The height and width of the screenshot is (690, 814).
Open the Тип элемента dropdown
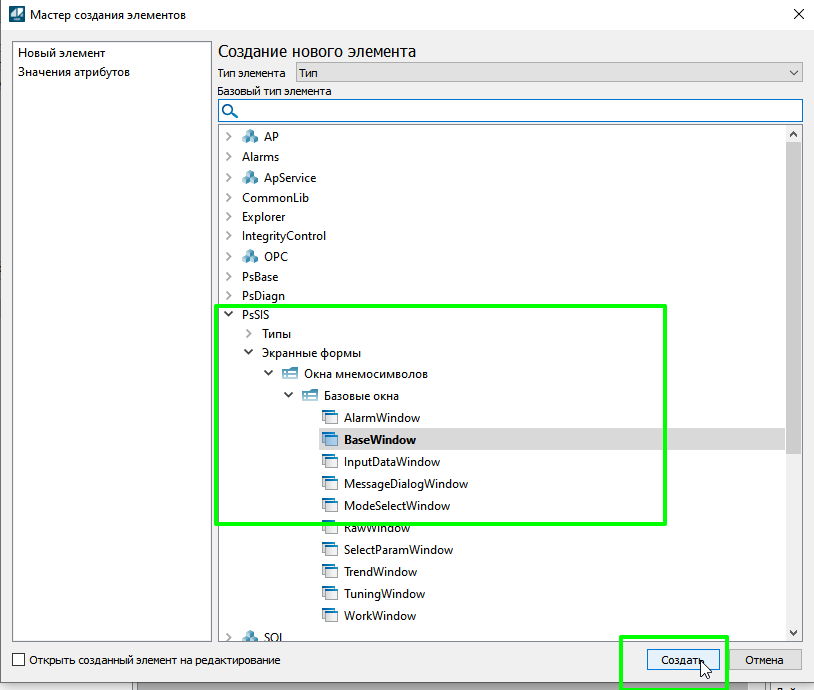[549, 73]
